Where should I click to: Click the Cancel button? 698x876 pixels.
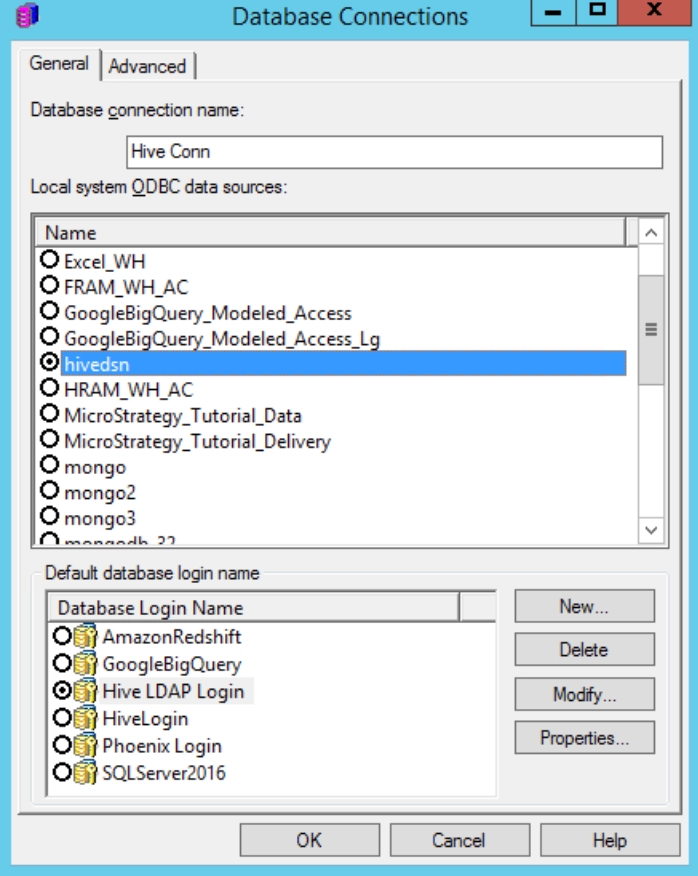coord(459,840)
